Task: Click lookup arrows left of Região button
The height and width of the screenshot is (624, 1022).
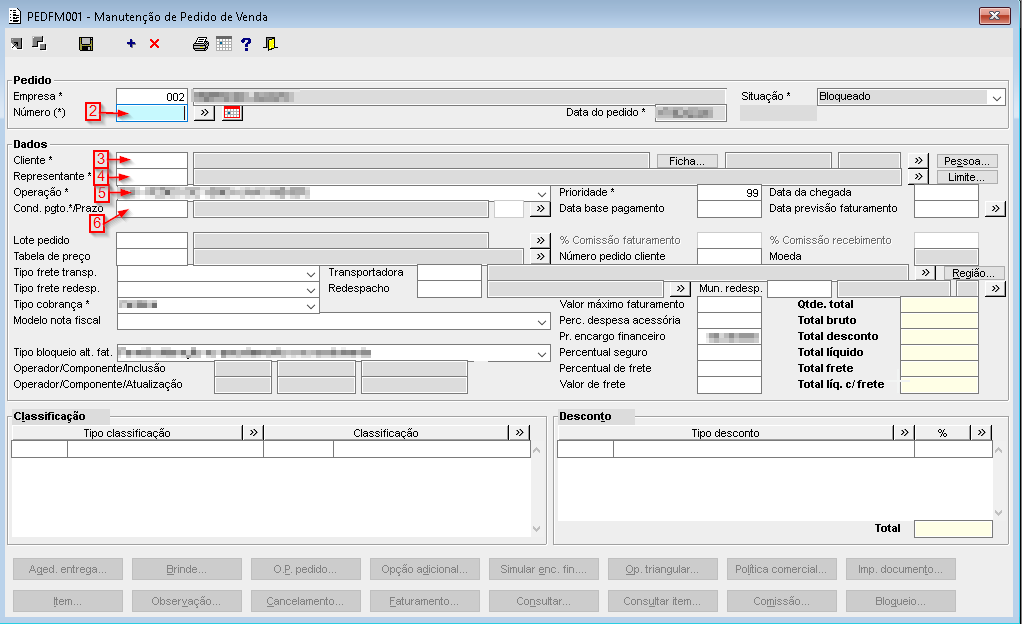Action: [926, 273]
